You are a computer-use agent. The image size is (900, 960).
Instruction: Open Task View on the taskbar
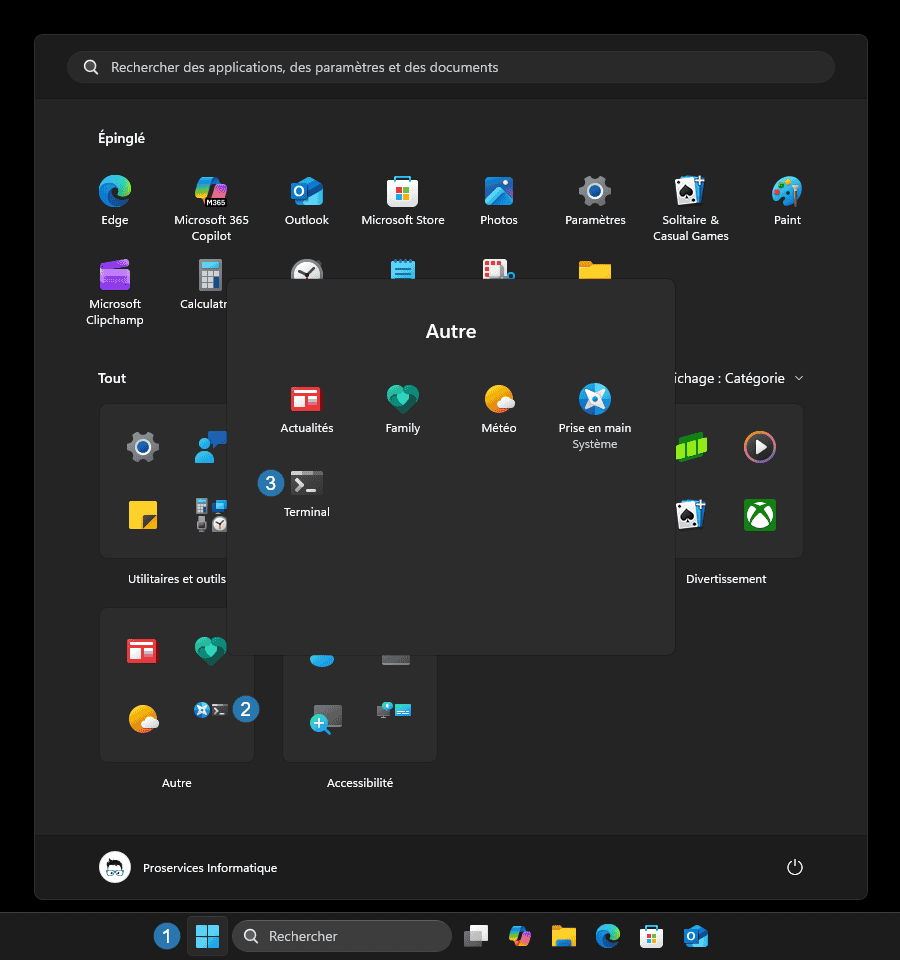[x=476, y=936]
